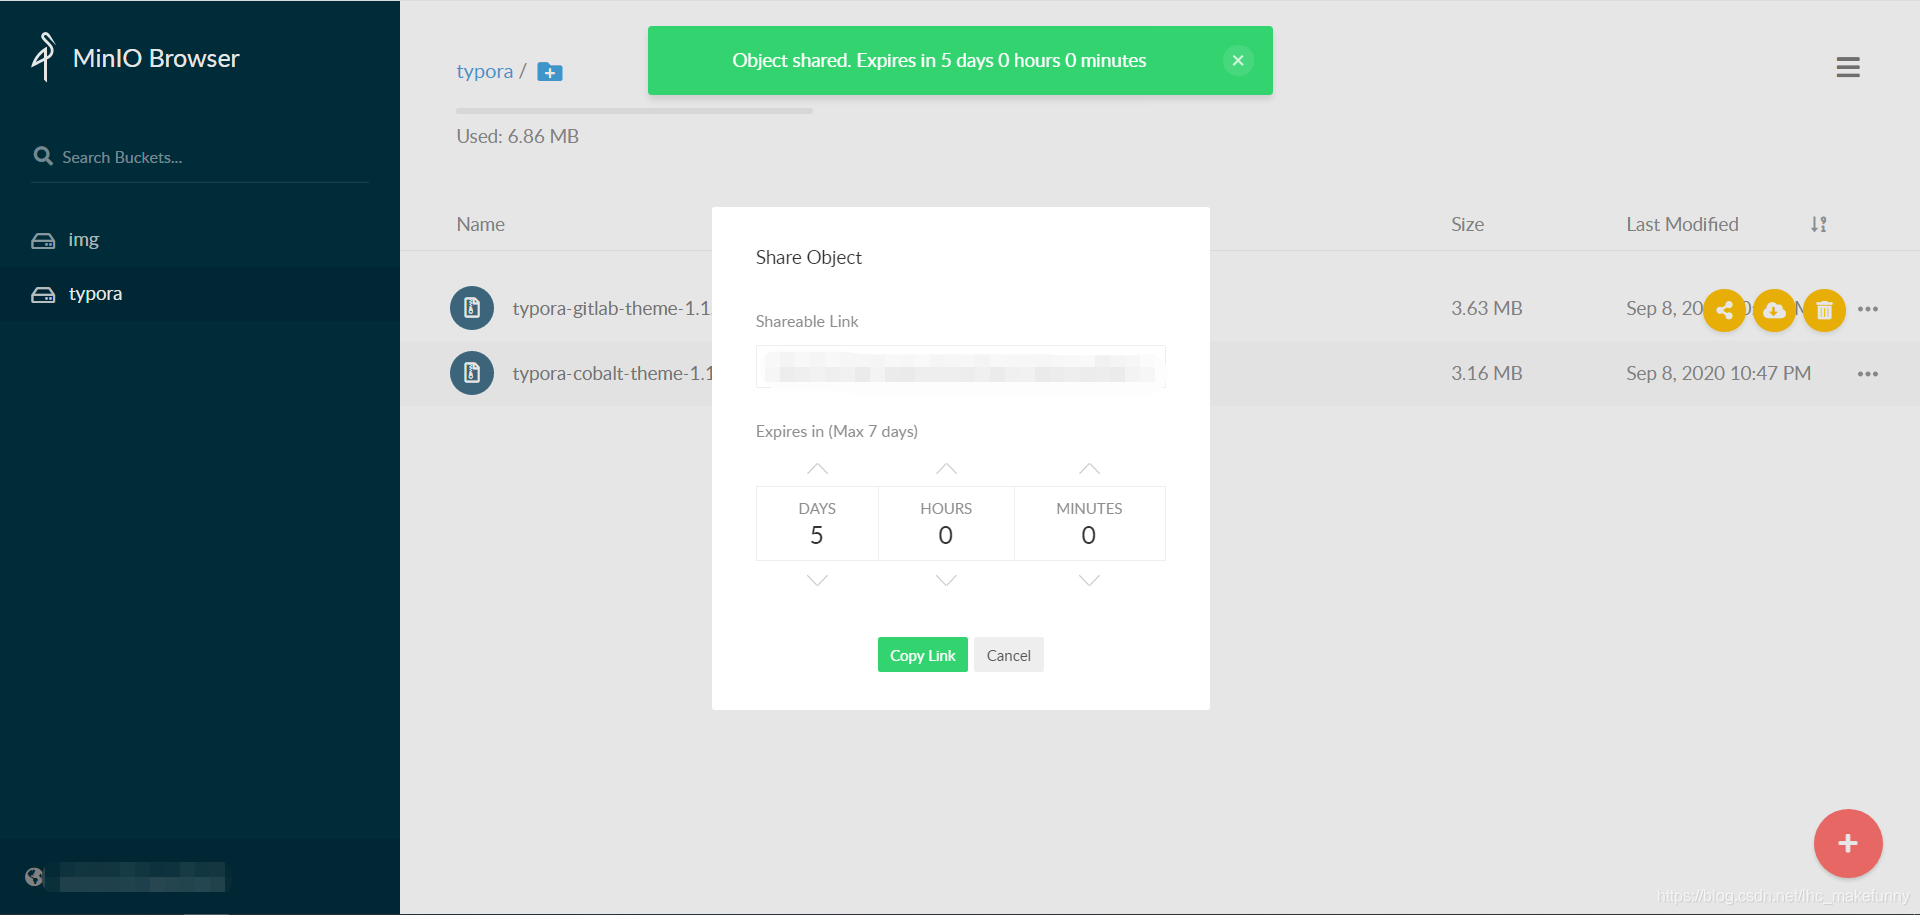Image resolution: width=1920 pixels, height=915 pixels.
Task: Sort by Name column header
Action: point(481,224)
